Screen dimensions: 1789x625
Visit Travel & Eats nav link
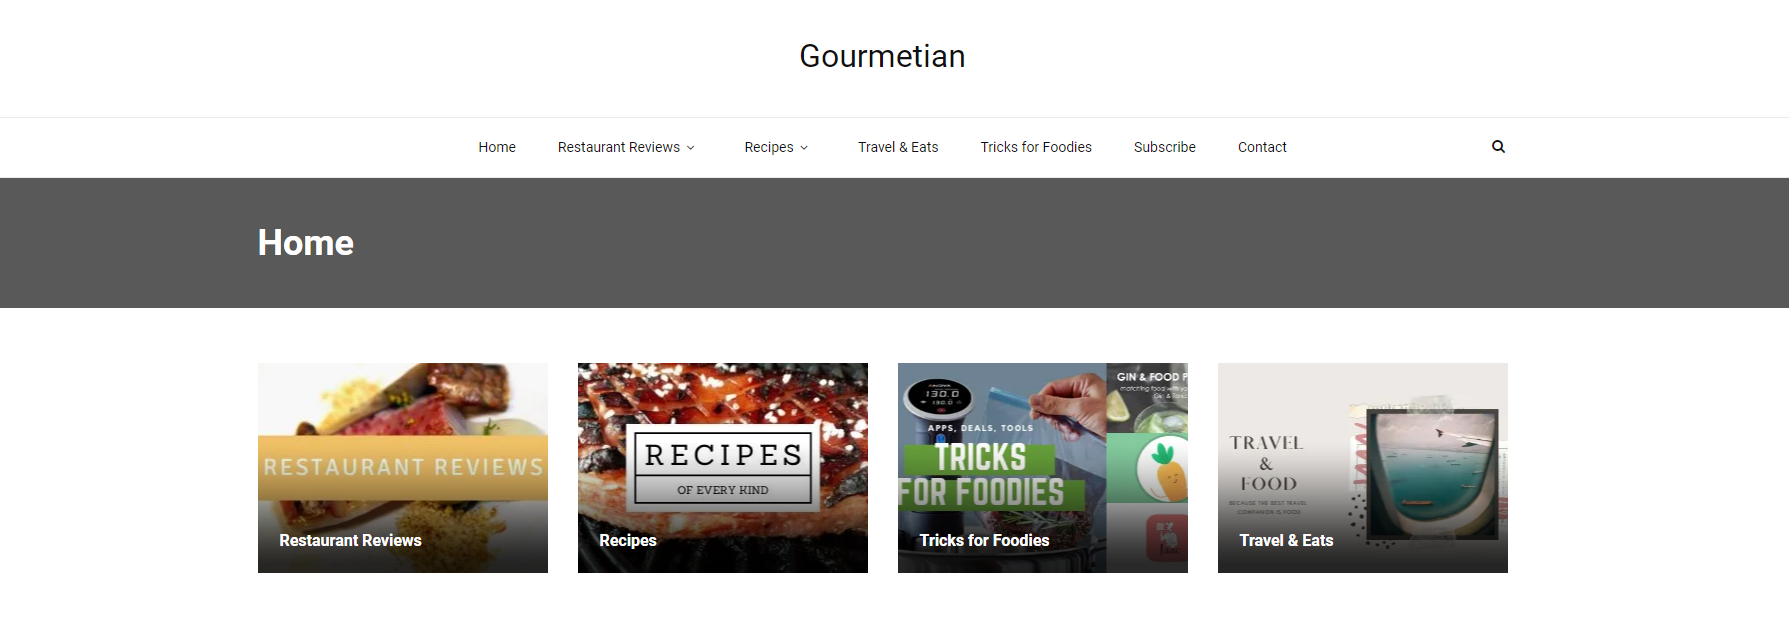pos(898,147)
